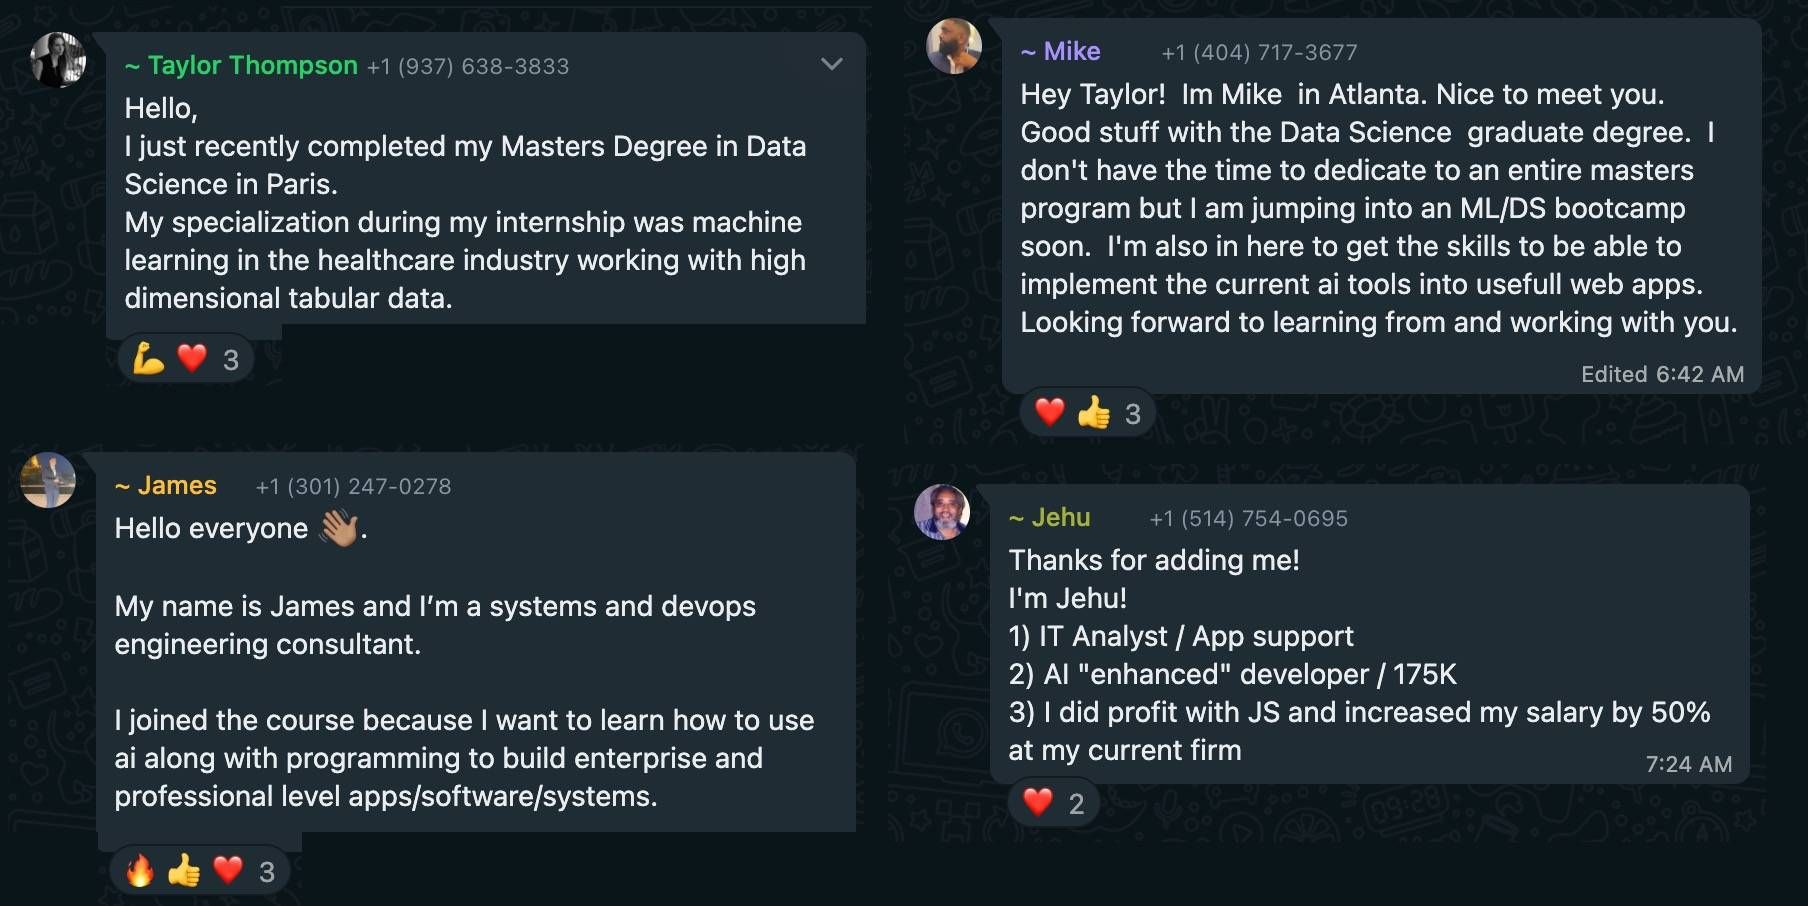Image resolution: width=1808 pixels, height=906 pixels.
Task: Click the heart reaction under Taylor's message
Action: 192,358
